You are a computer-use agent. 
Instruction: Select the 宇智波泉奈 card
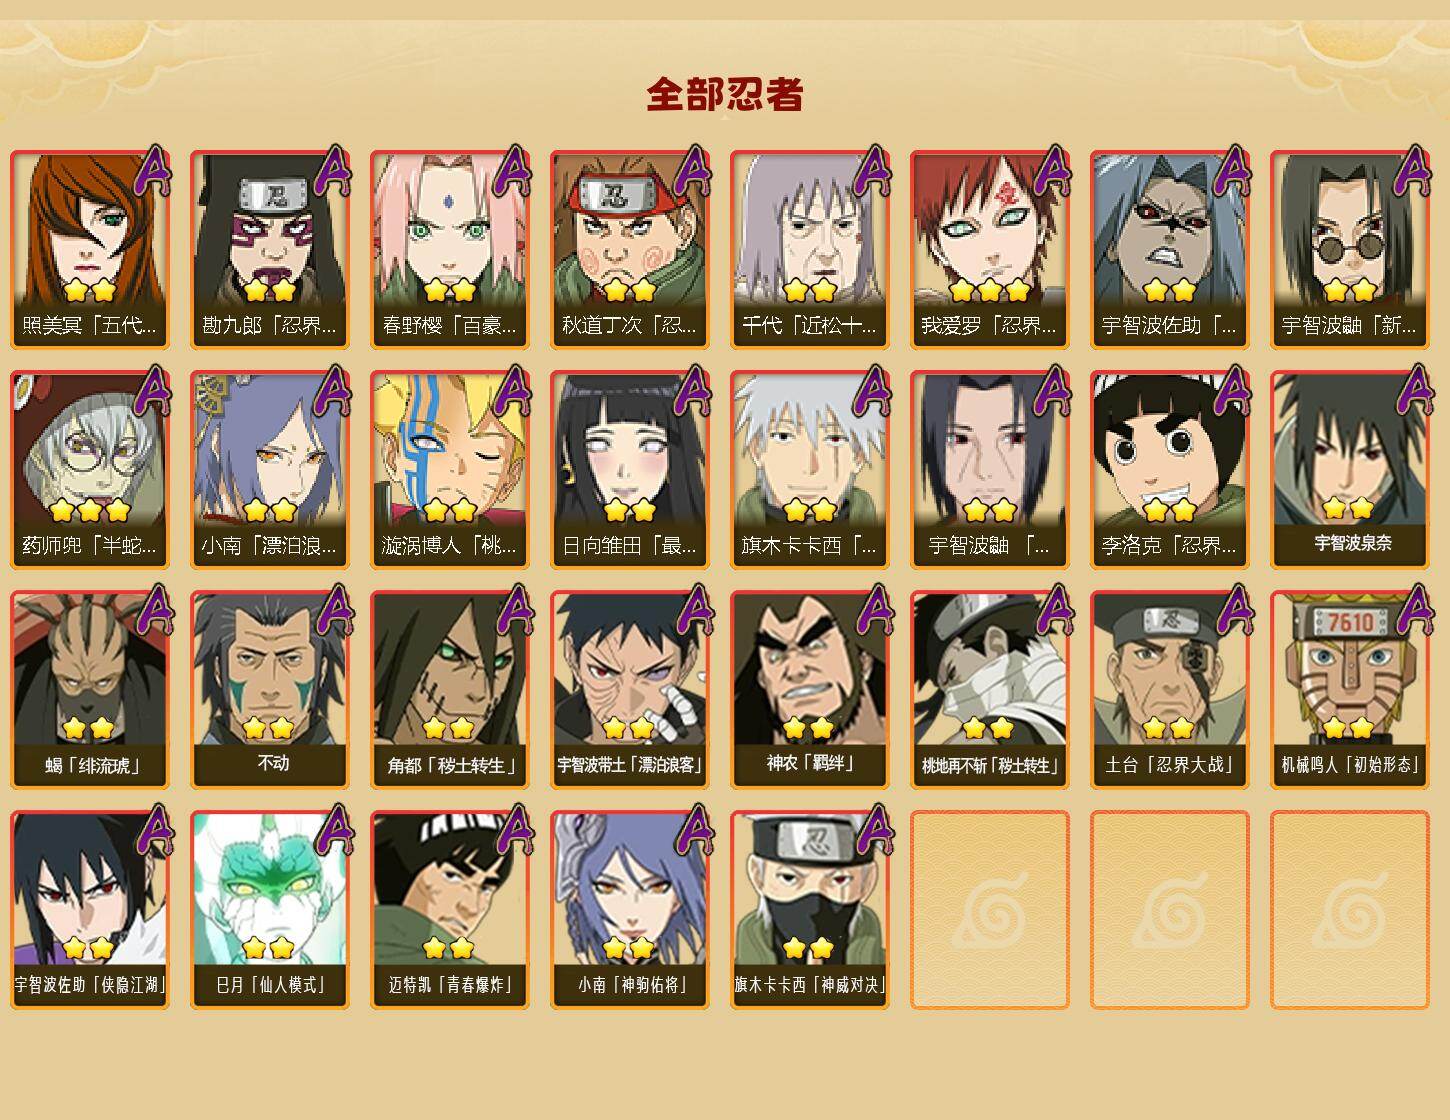pos(1350,470)
